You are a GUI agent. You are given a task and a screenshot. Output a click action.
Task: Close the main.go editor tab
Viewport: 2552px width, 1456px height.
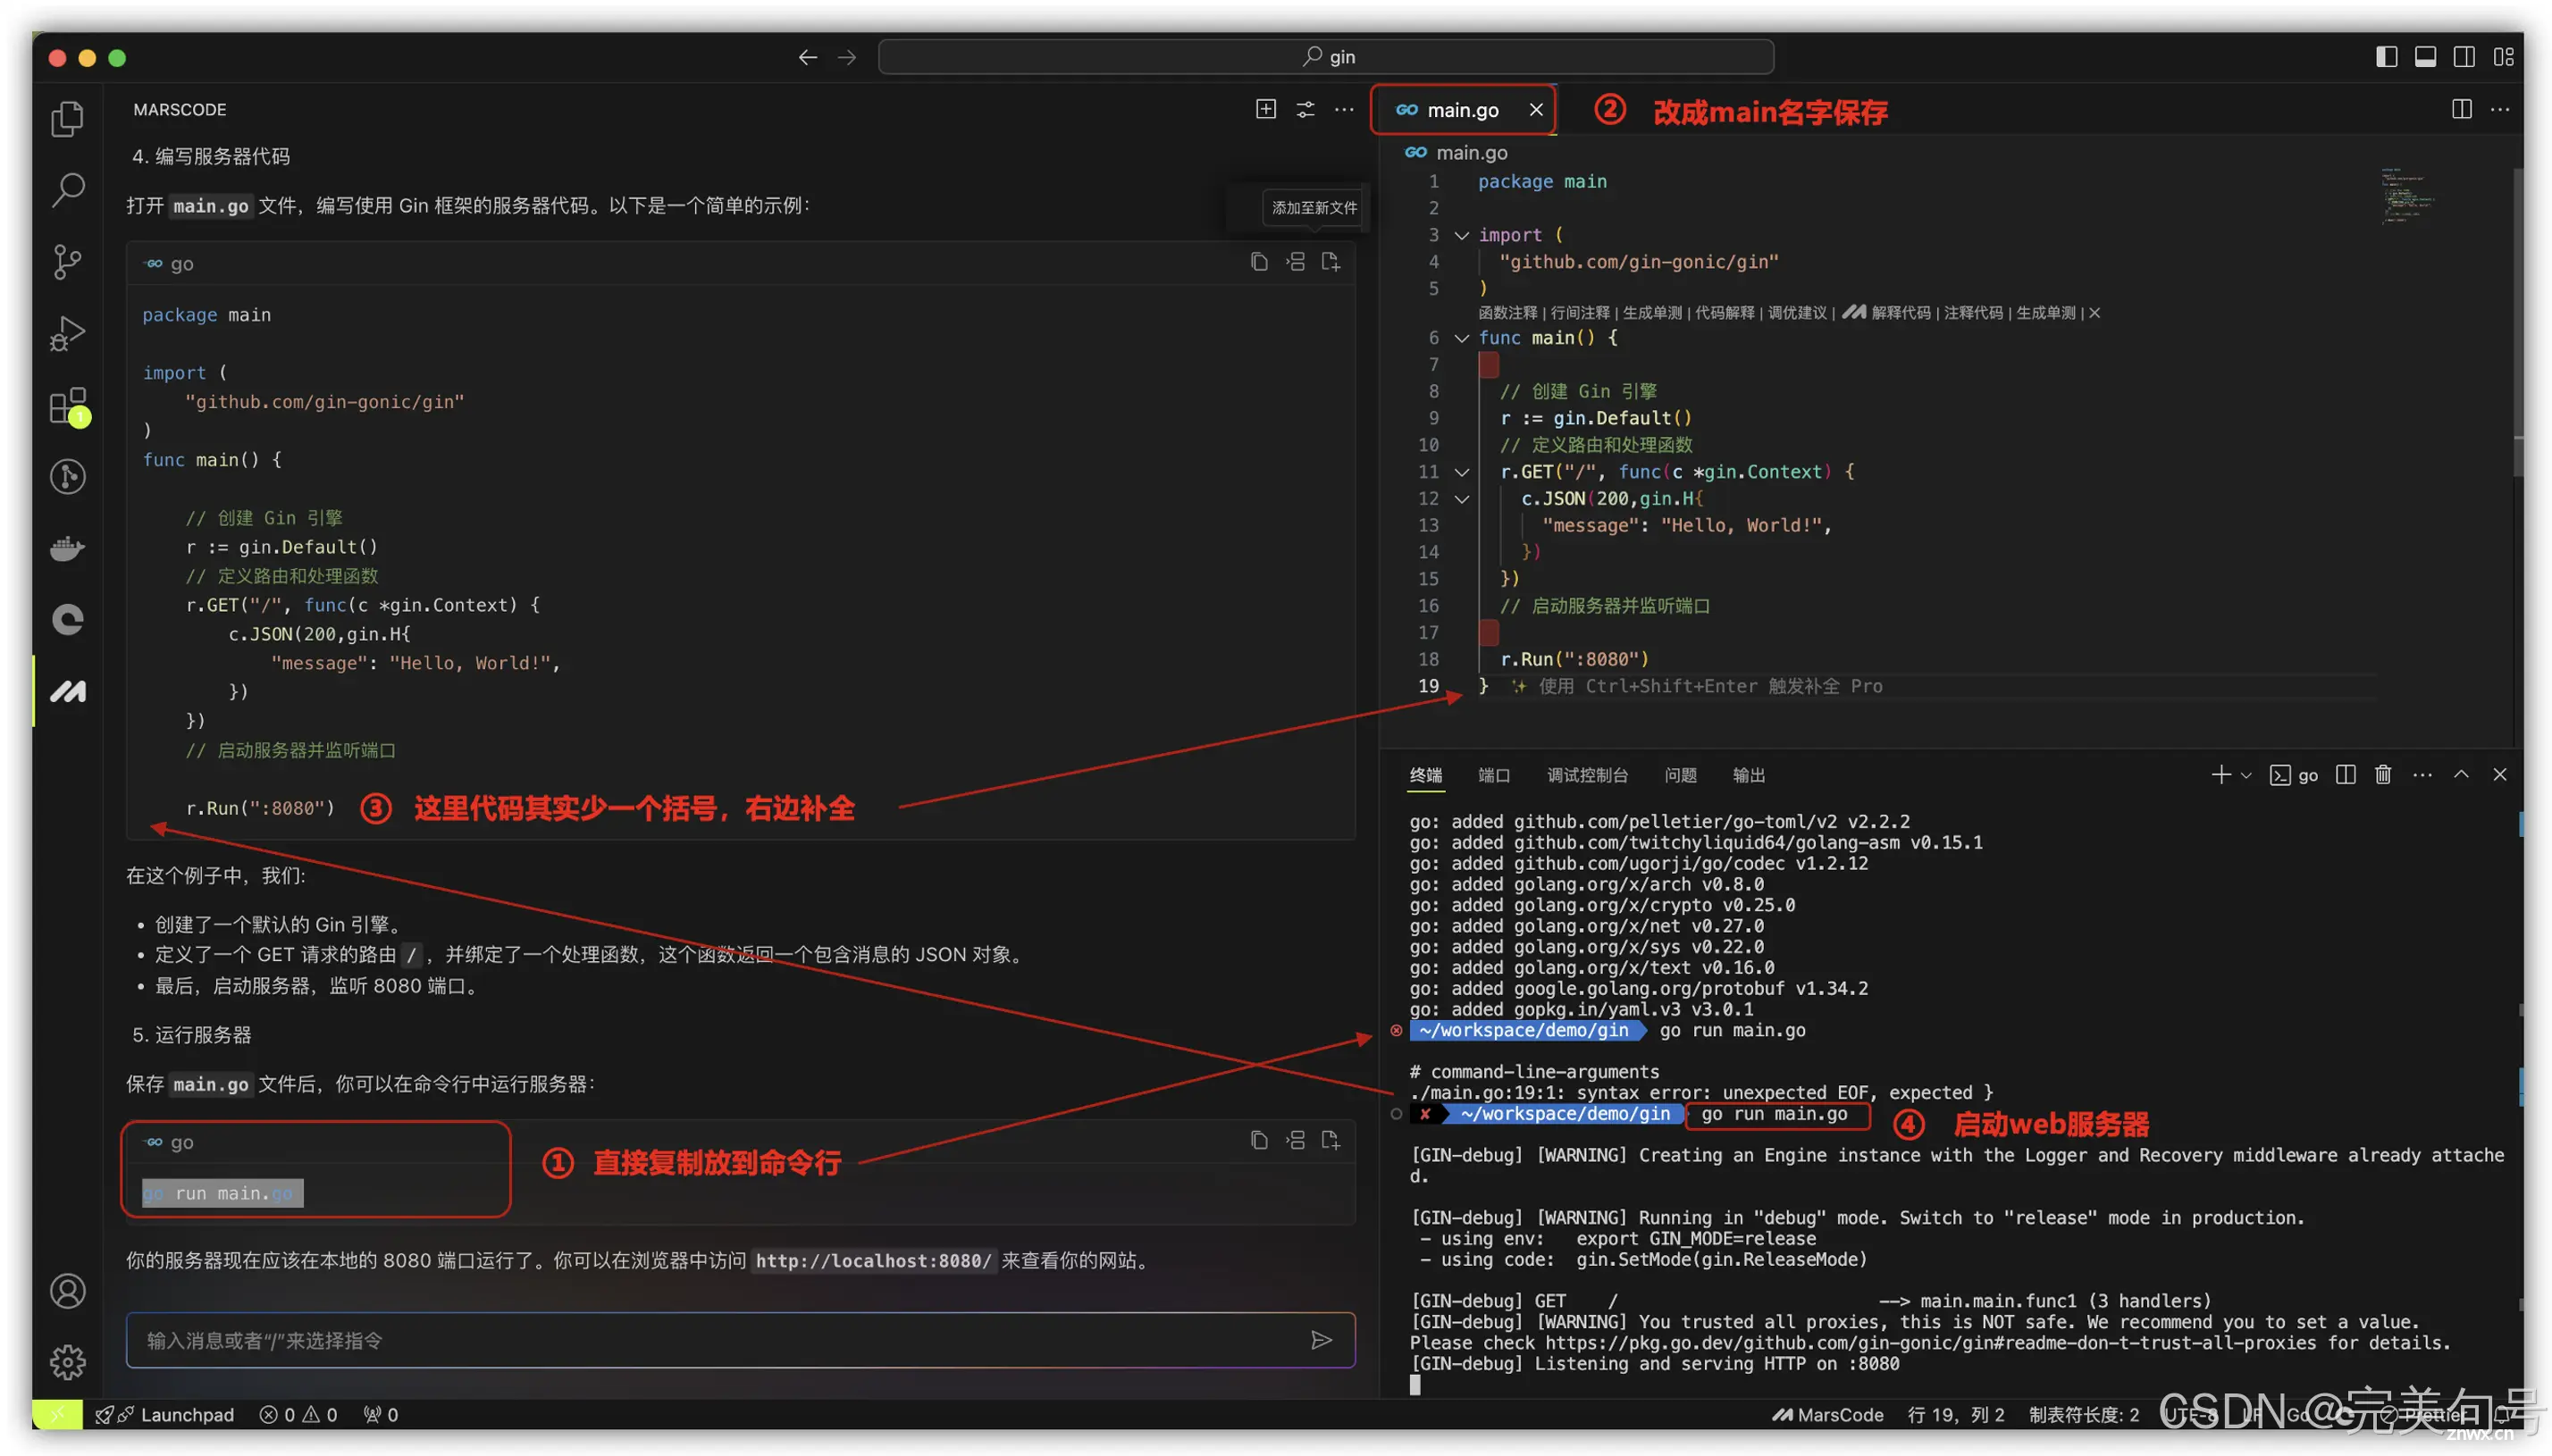(1535, 110)
